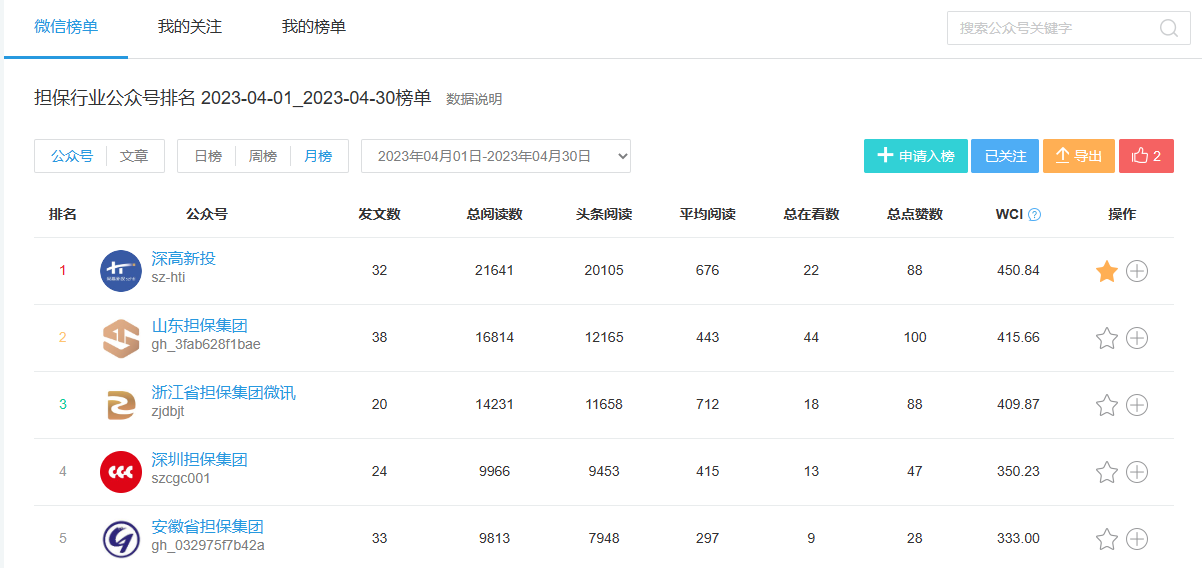Click account ID zjdbjt
Image resolution: width=1202 pixels, height=568 pixels.
pyautogui.click(x=168, y=412)
